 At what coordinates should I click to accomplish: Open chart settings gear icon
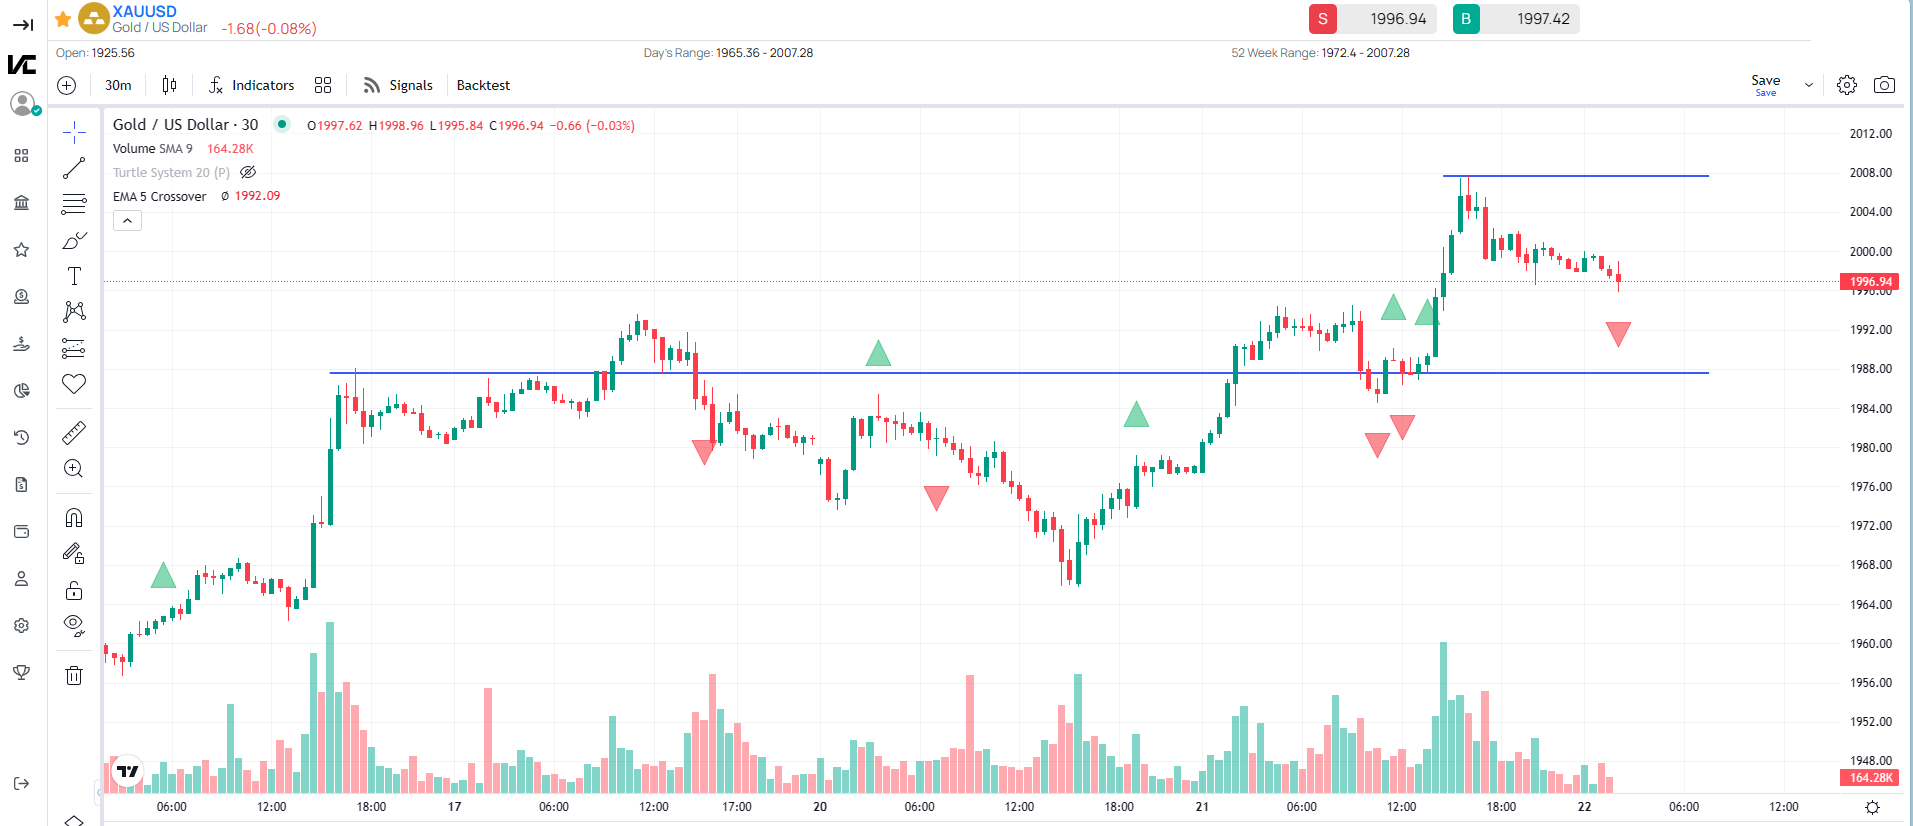[x=1847, y=85]
